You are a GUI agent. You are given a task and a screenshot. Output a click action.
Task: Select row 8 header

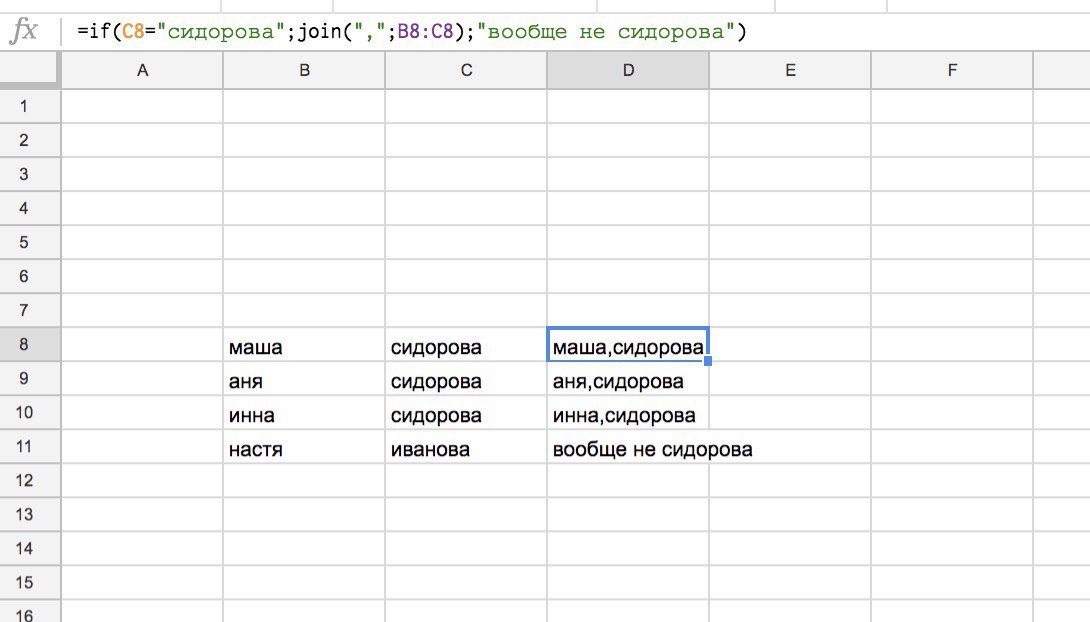click(x=30, y=345)
